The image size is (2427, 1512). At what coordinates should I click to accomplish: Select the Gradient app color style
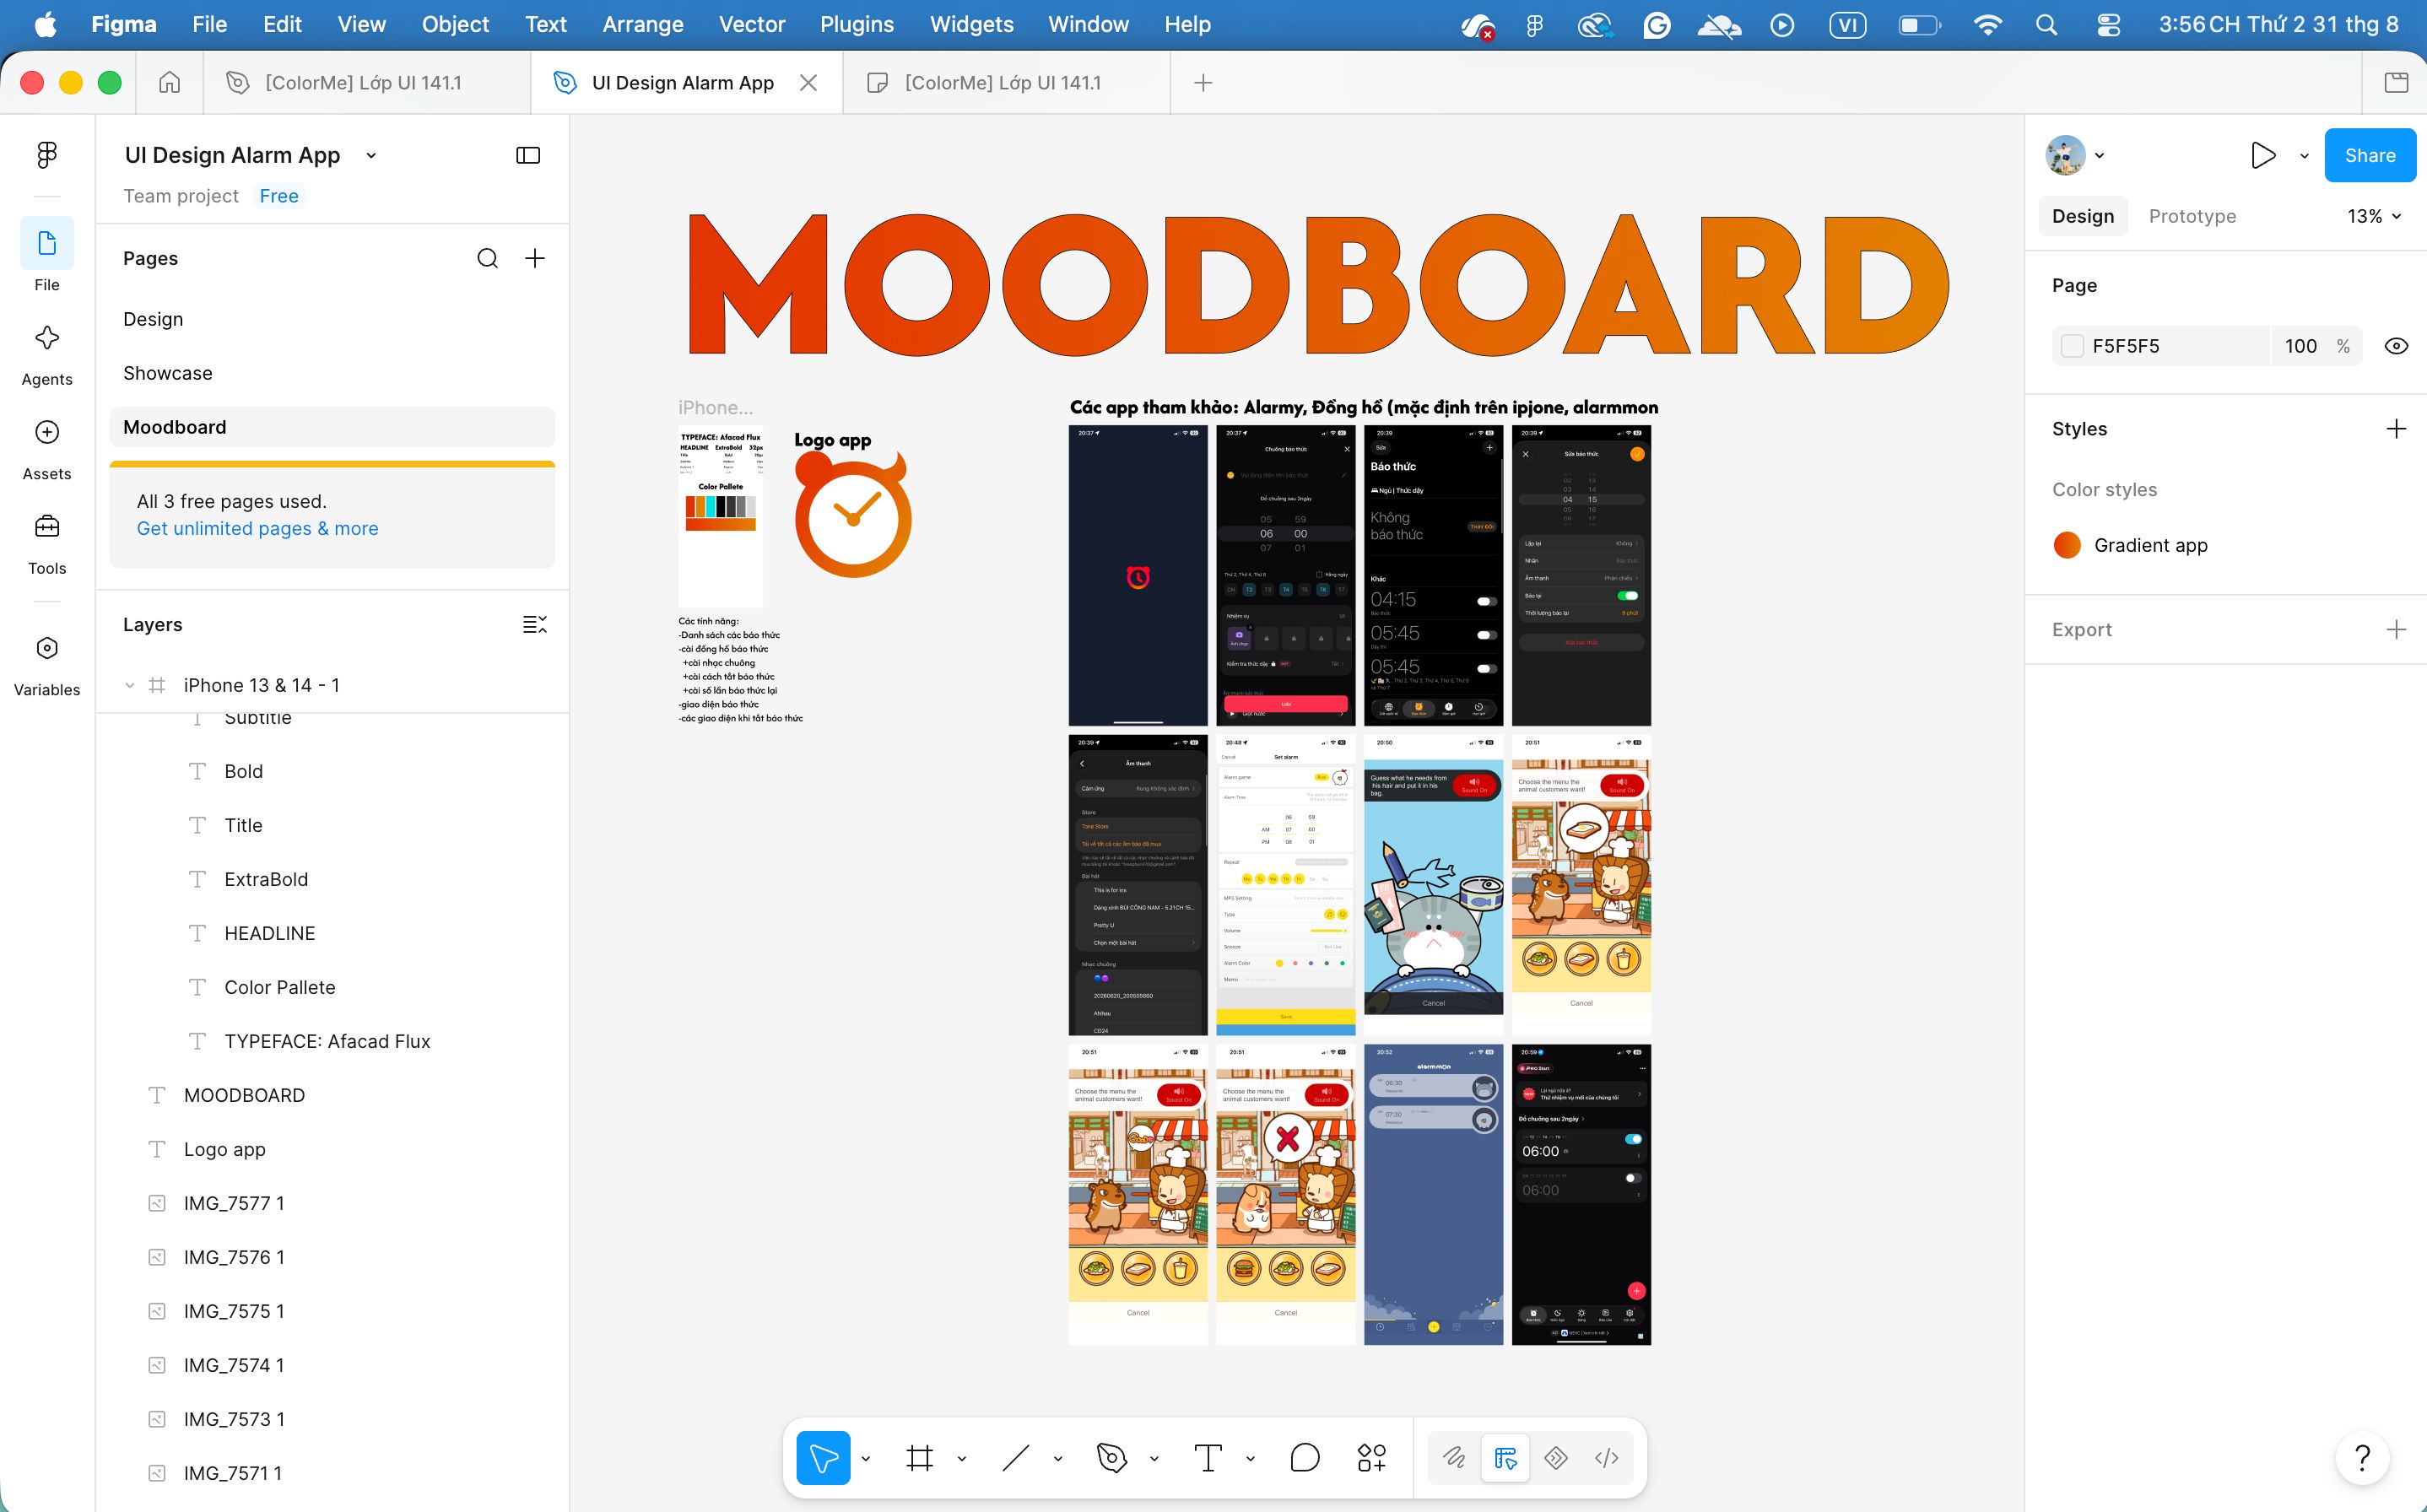point(2131,545)
